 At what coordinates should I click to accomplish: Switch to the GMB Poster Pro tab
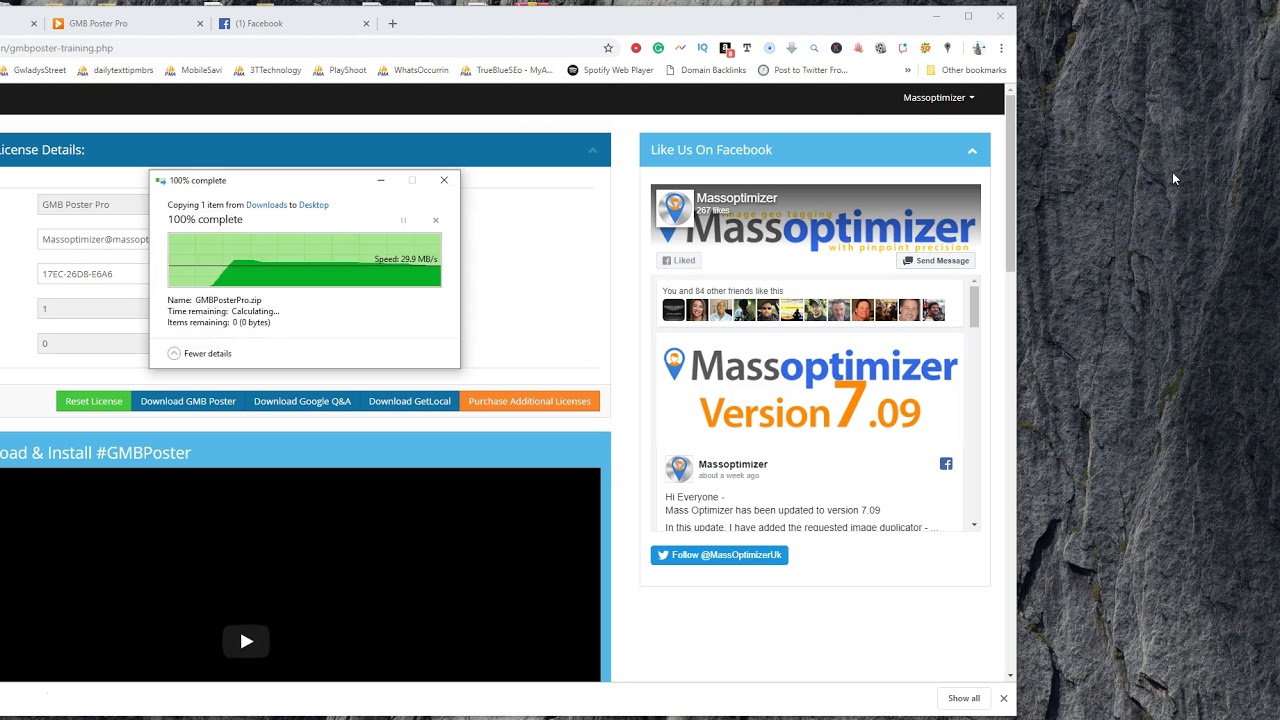(x=126, y=23)
